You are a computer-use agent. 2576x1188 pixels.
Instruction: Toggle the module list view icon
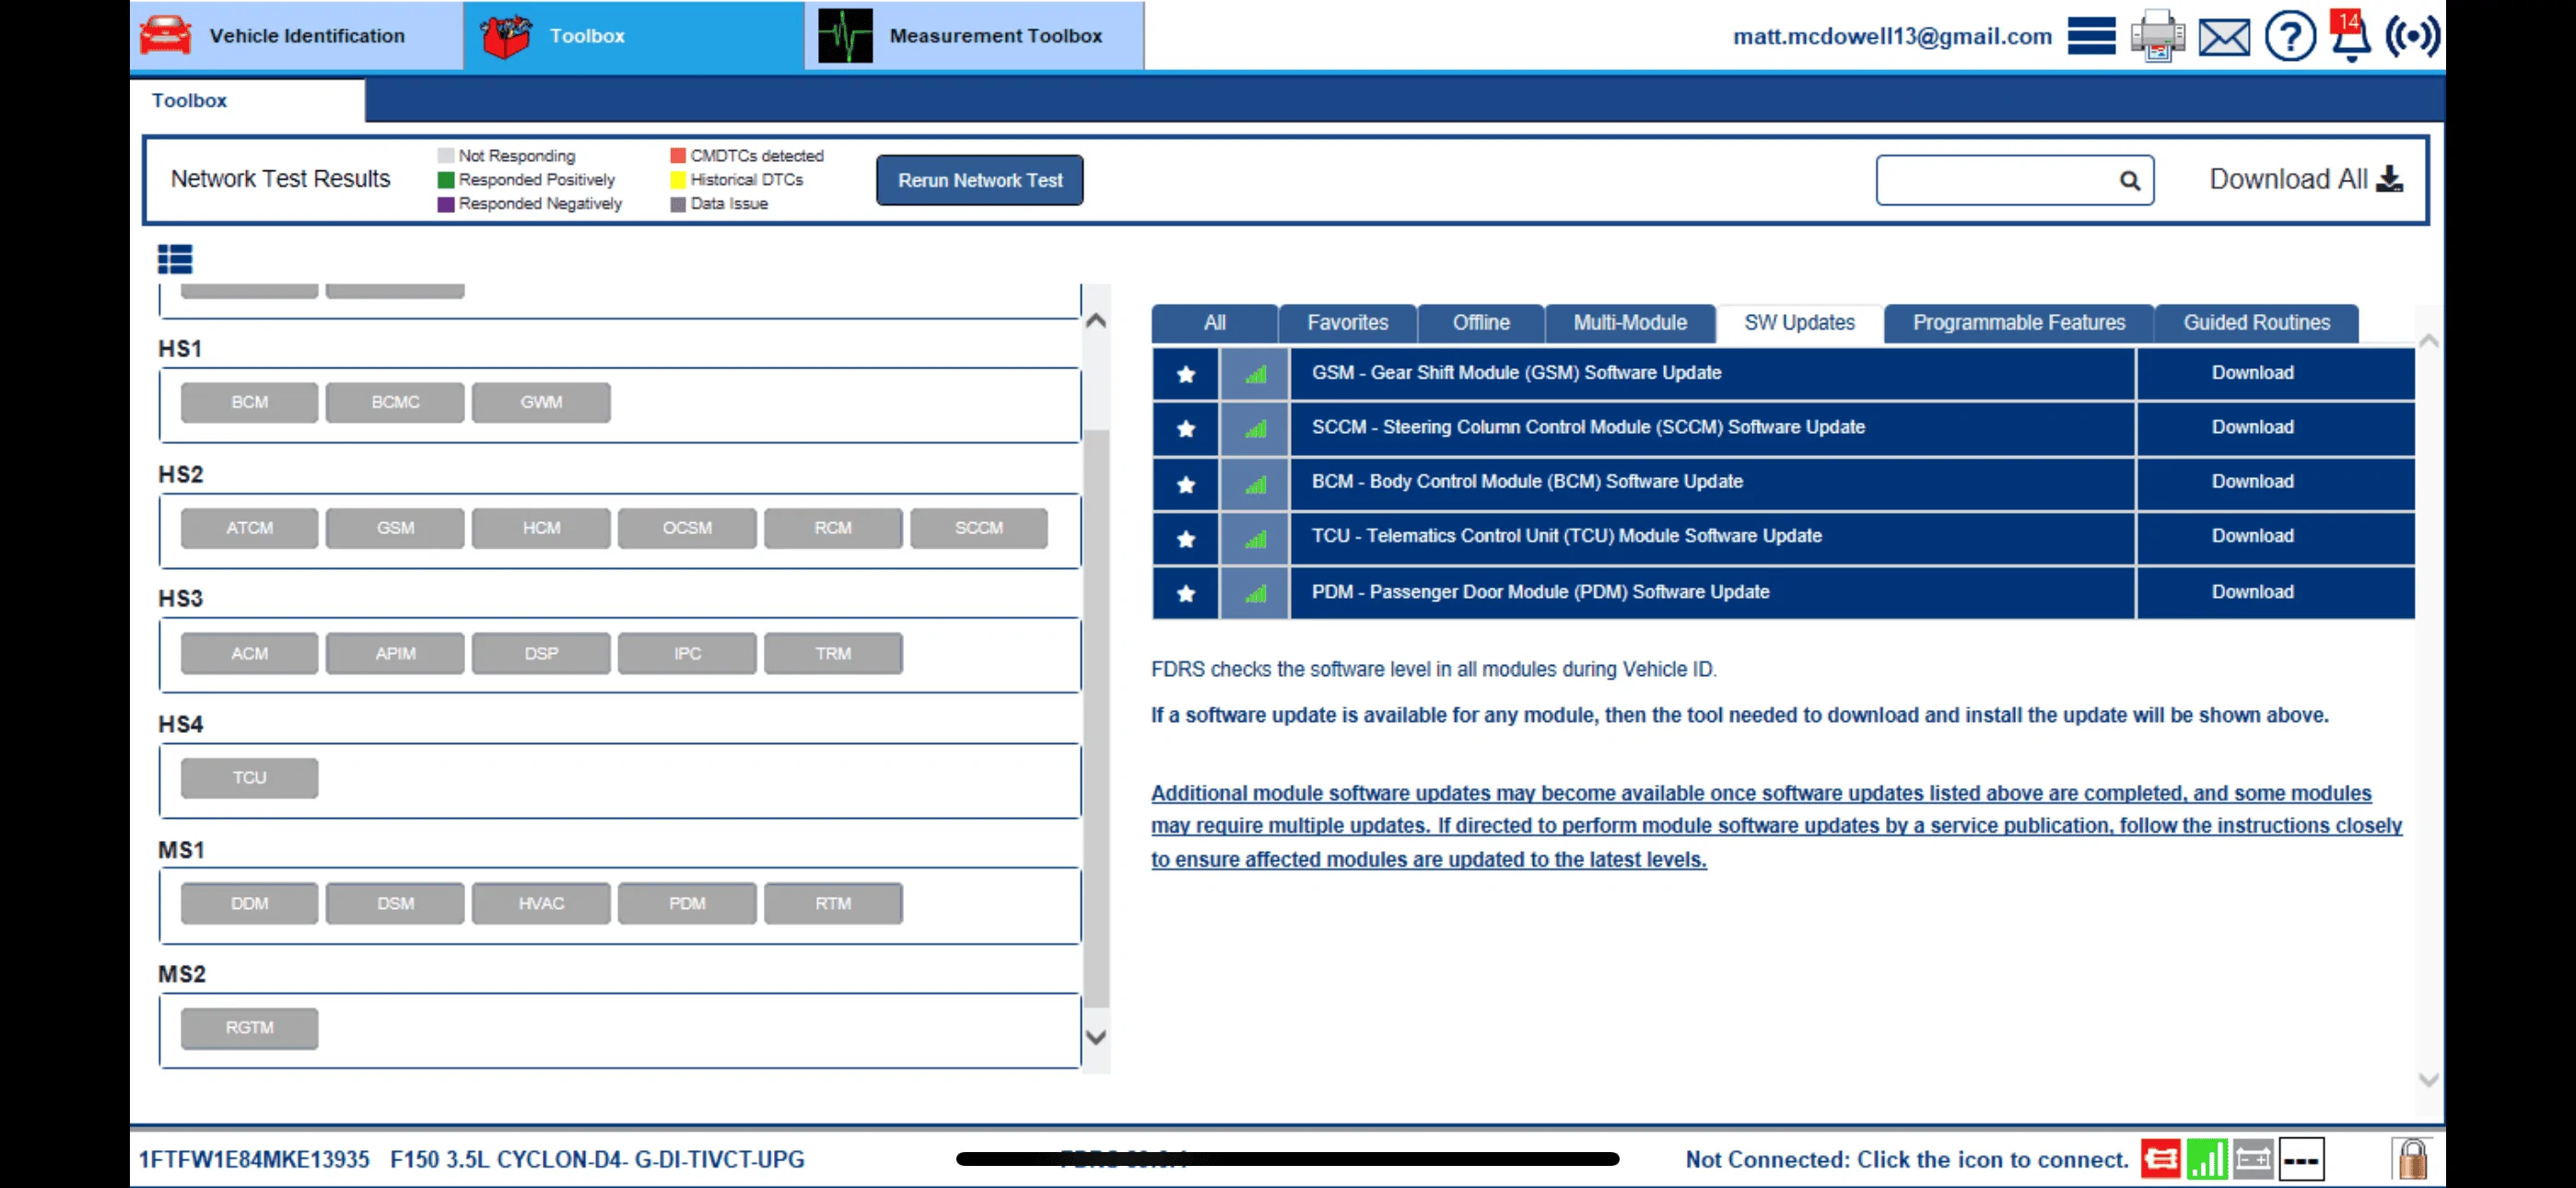tap(175, 260)
